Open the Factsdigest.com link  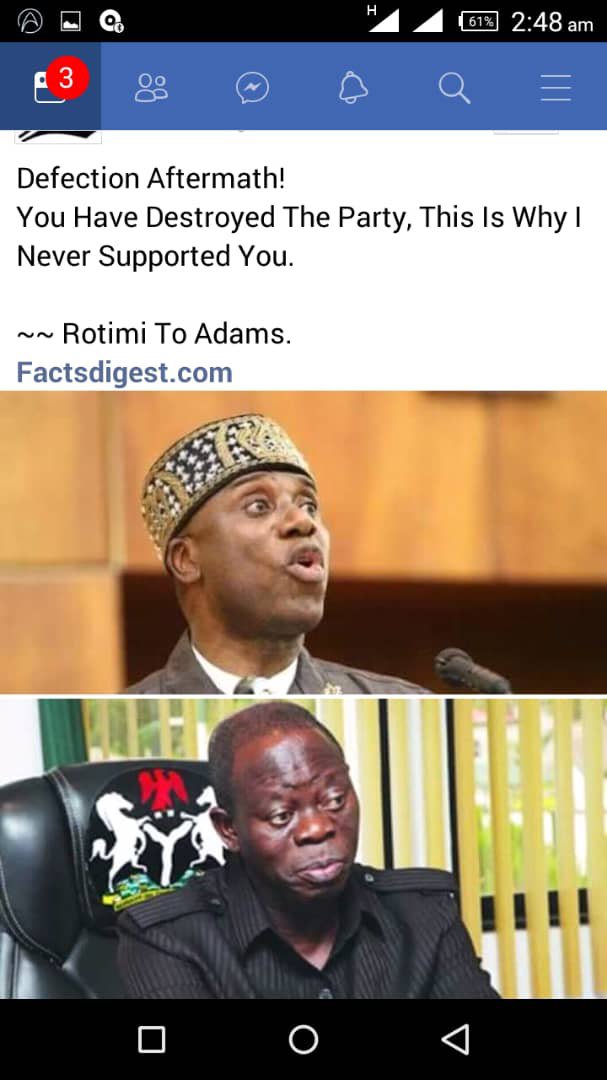coord(125,373)
